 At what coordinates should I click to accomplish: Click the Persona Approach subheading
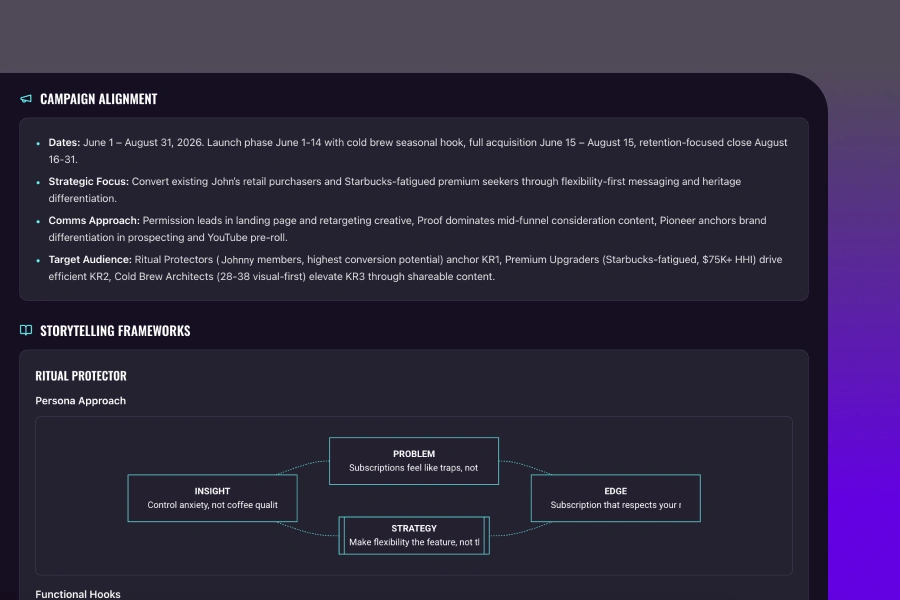click(x=81, y=401)
